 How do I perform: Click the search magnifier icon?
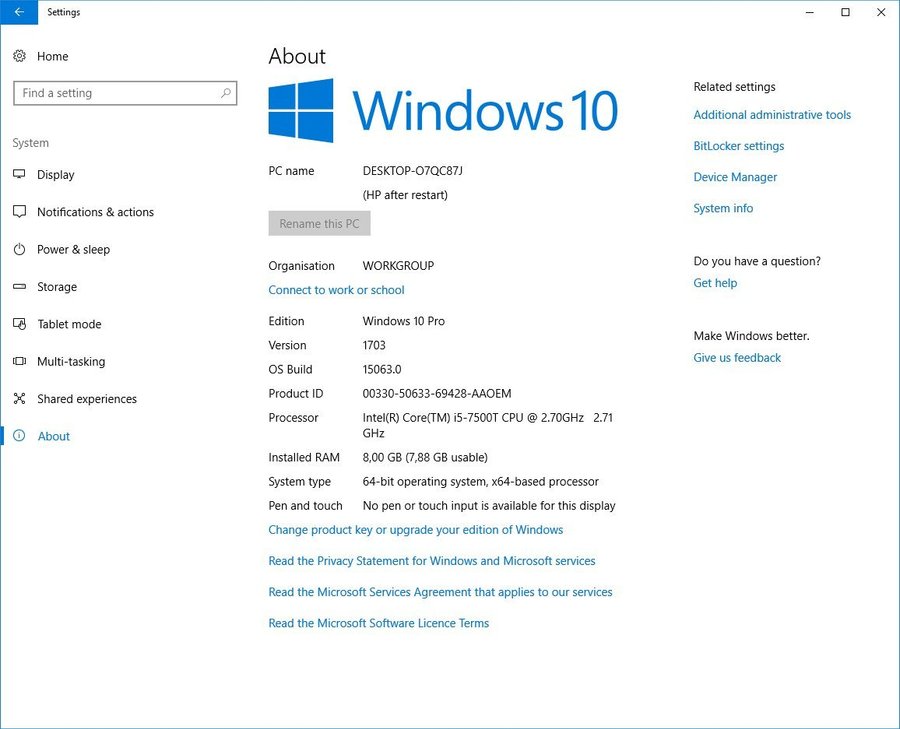coord(226,93)
